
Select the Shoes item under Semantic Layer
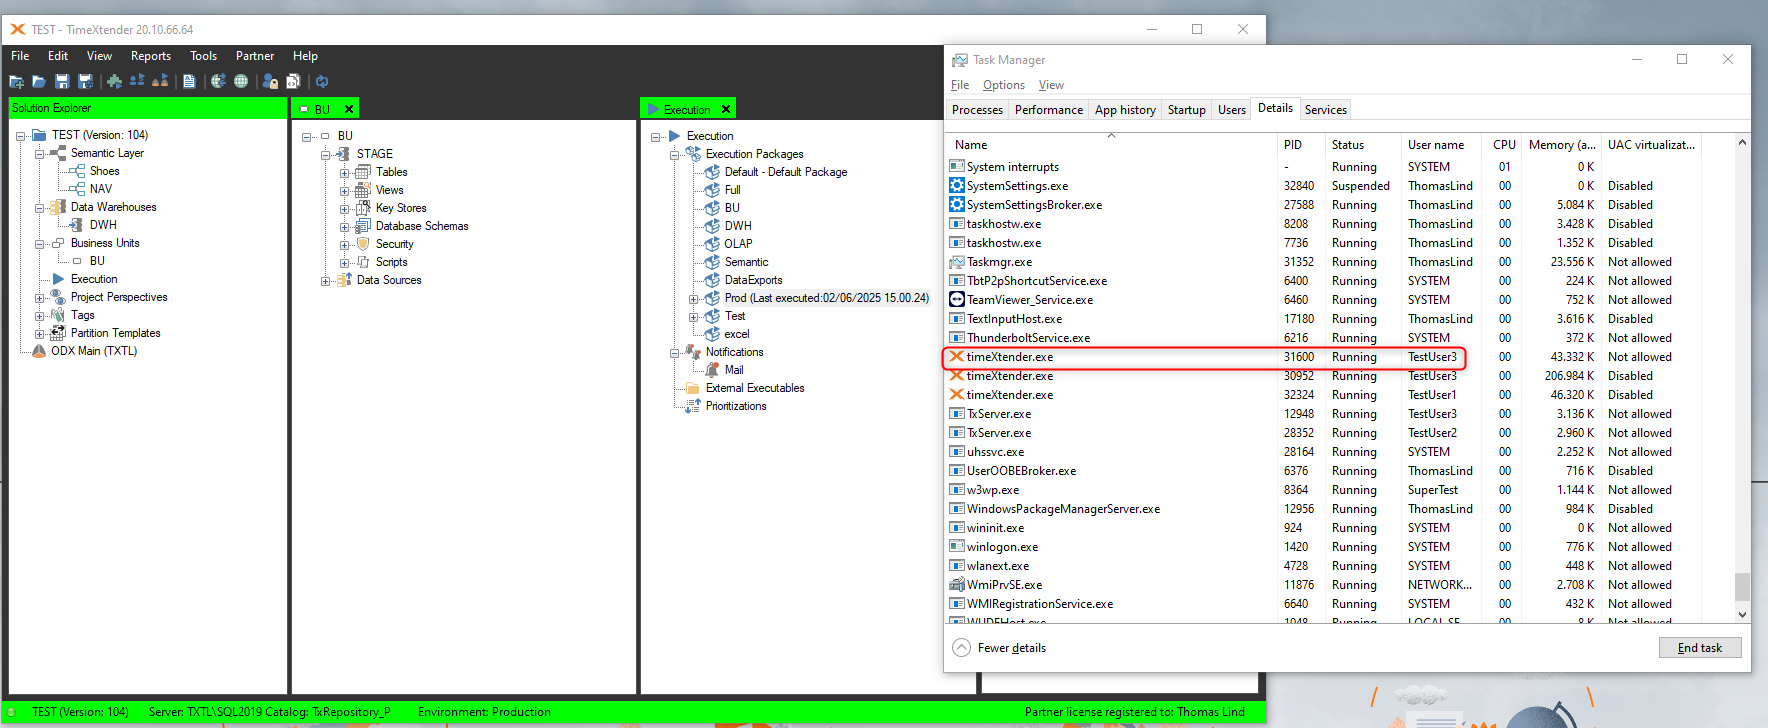click(105, 171)
